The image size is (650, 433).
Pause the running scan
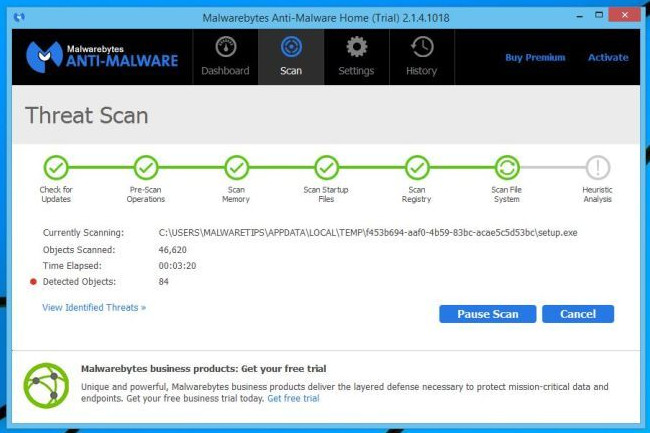pos(488,314)
